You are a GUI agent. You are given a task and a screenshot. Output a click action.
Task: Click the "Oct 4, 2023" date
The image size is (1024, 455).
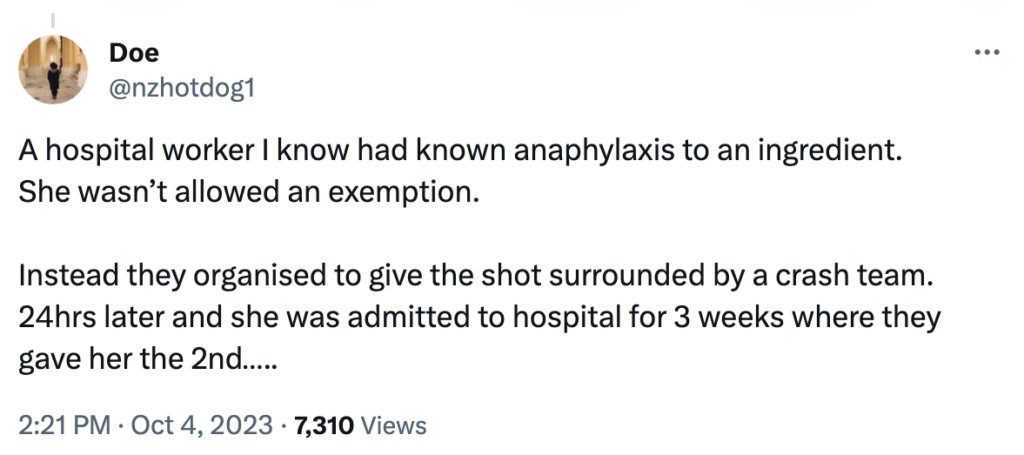(199, 426)
